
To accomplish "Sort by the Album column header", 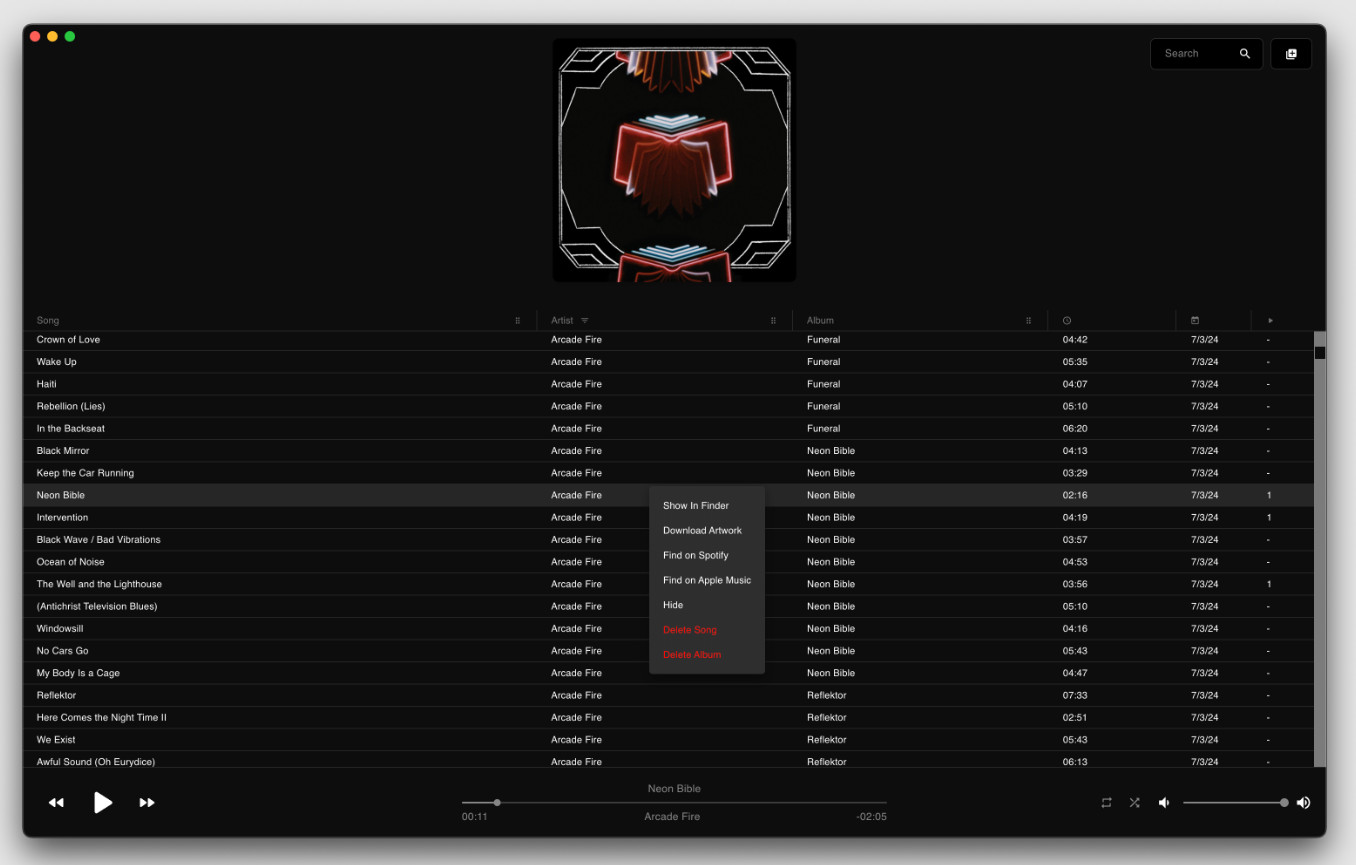I will click(820, 321).
